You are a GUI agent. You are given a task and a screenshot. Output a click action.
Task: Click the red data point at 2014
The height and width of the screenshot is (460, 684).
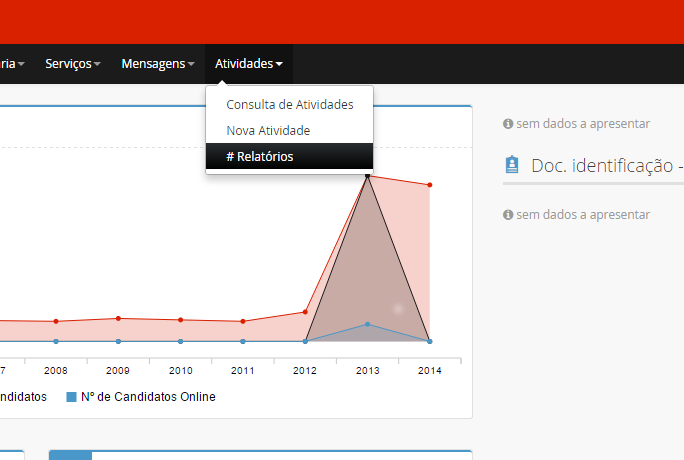tap(429, 185)
